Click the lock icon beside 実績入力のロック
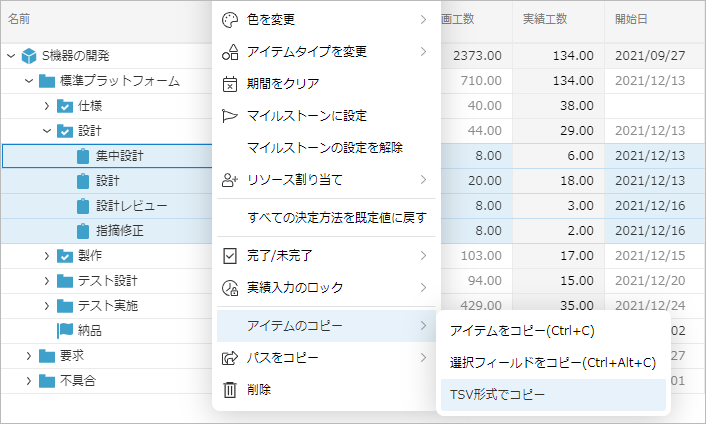Screen dimensions: 706x424 click(230, 287)
